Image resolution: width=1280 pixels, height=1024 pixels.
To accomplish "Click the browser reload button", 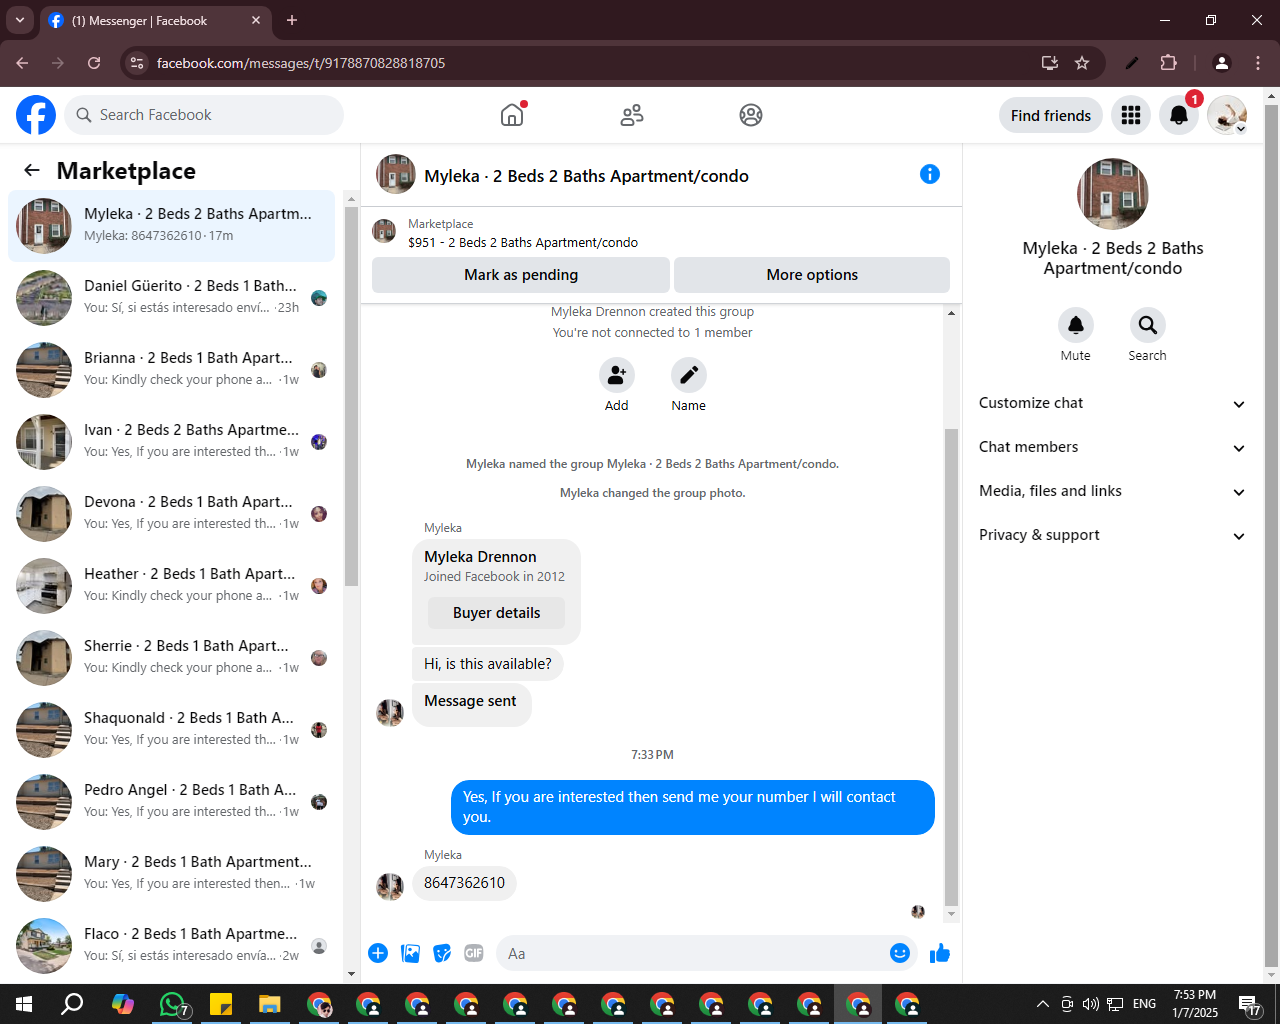I will (94, 63).
